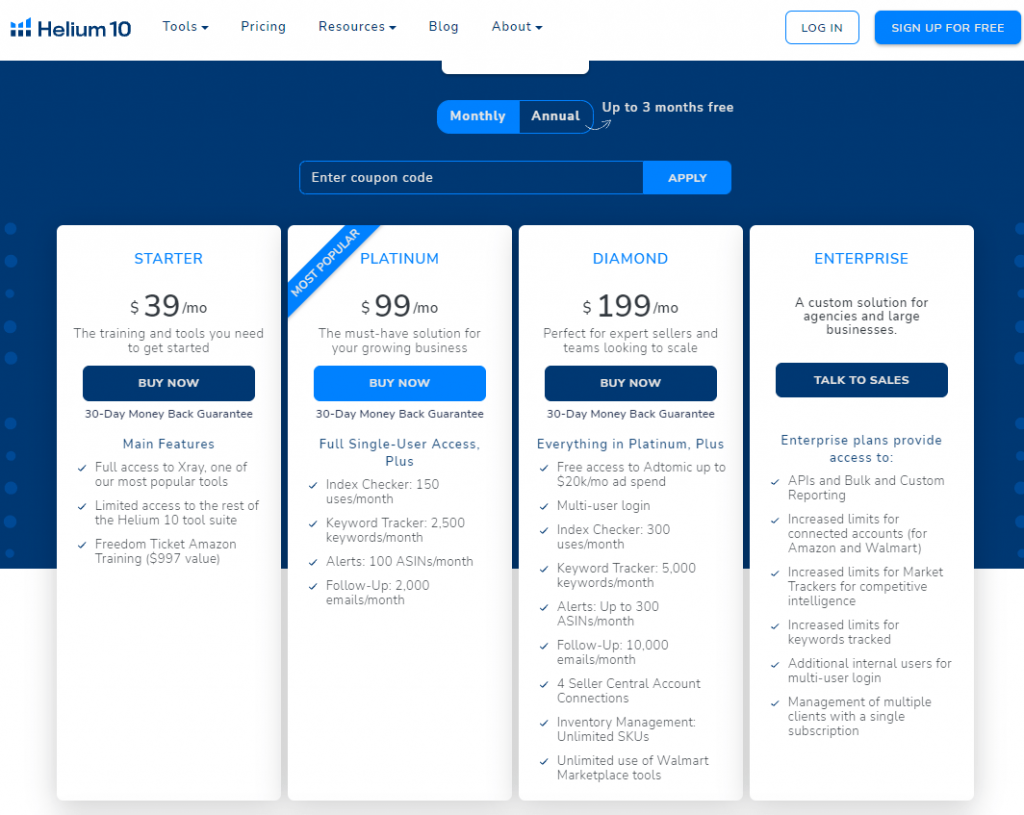Click checkmark beside 'Index Checker: 300'

click(x=544, y=531)
